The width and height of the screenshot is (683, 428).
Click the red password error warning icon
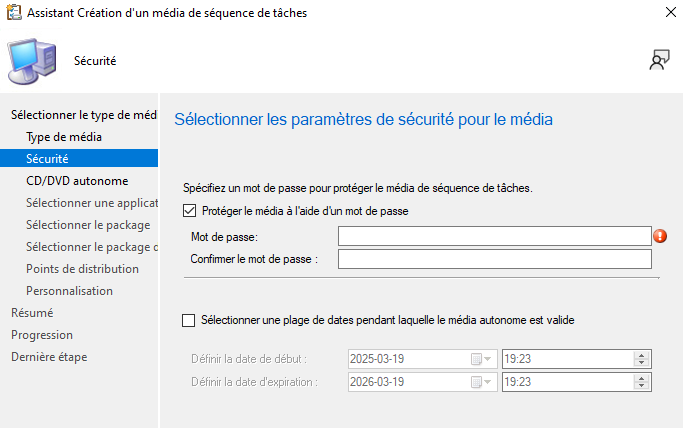pyautogui.click(x=660, y=237)
